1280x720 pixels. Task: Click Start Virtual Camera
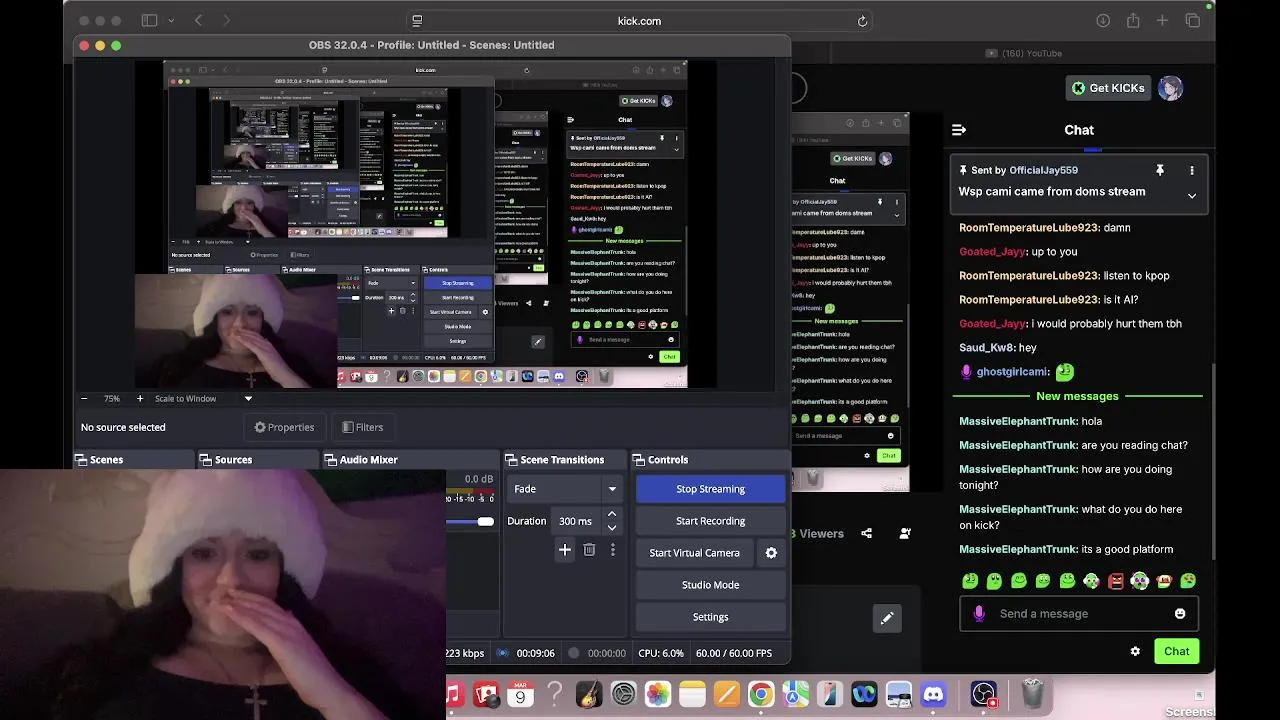695,553
